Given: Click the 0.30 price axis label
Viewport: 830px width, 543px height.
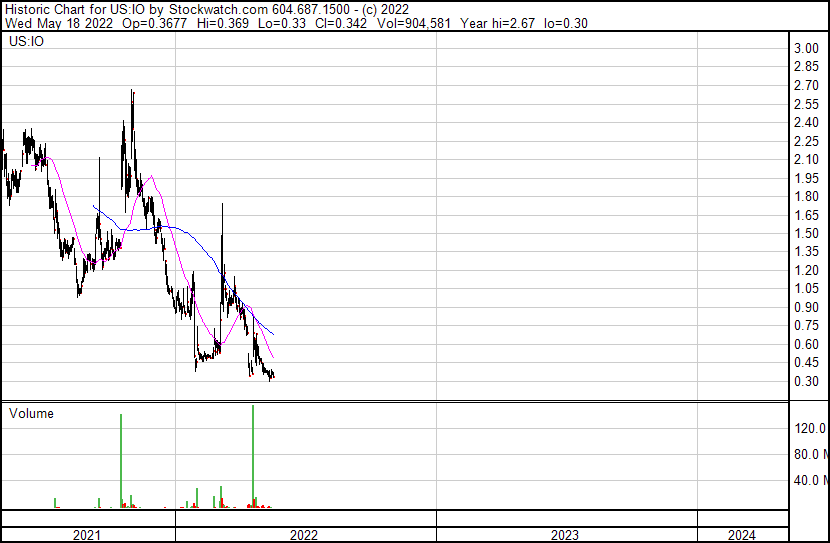Looking at the screenshot, I should point(807,381).
